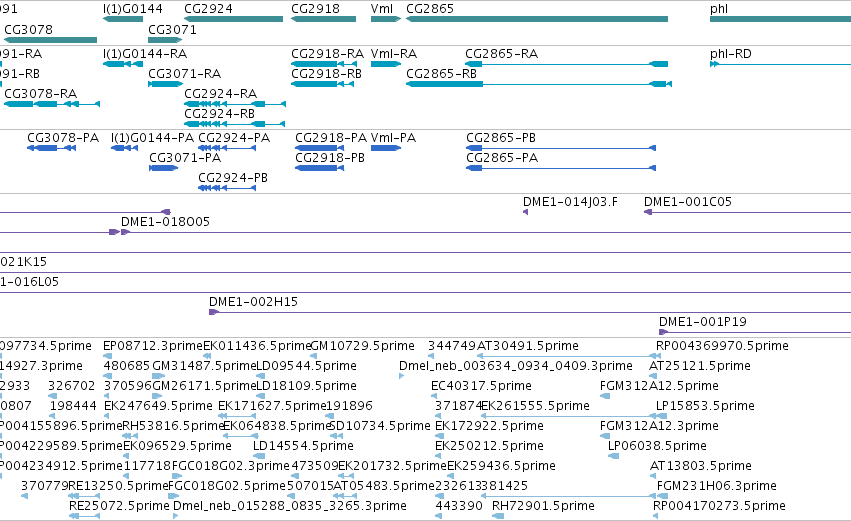This screenshot has width=851, height=521.
Task: Click the CG2918-RA transcript label
Action: [328, 54]
